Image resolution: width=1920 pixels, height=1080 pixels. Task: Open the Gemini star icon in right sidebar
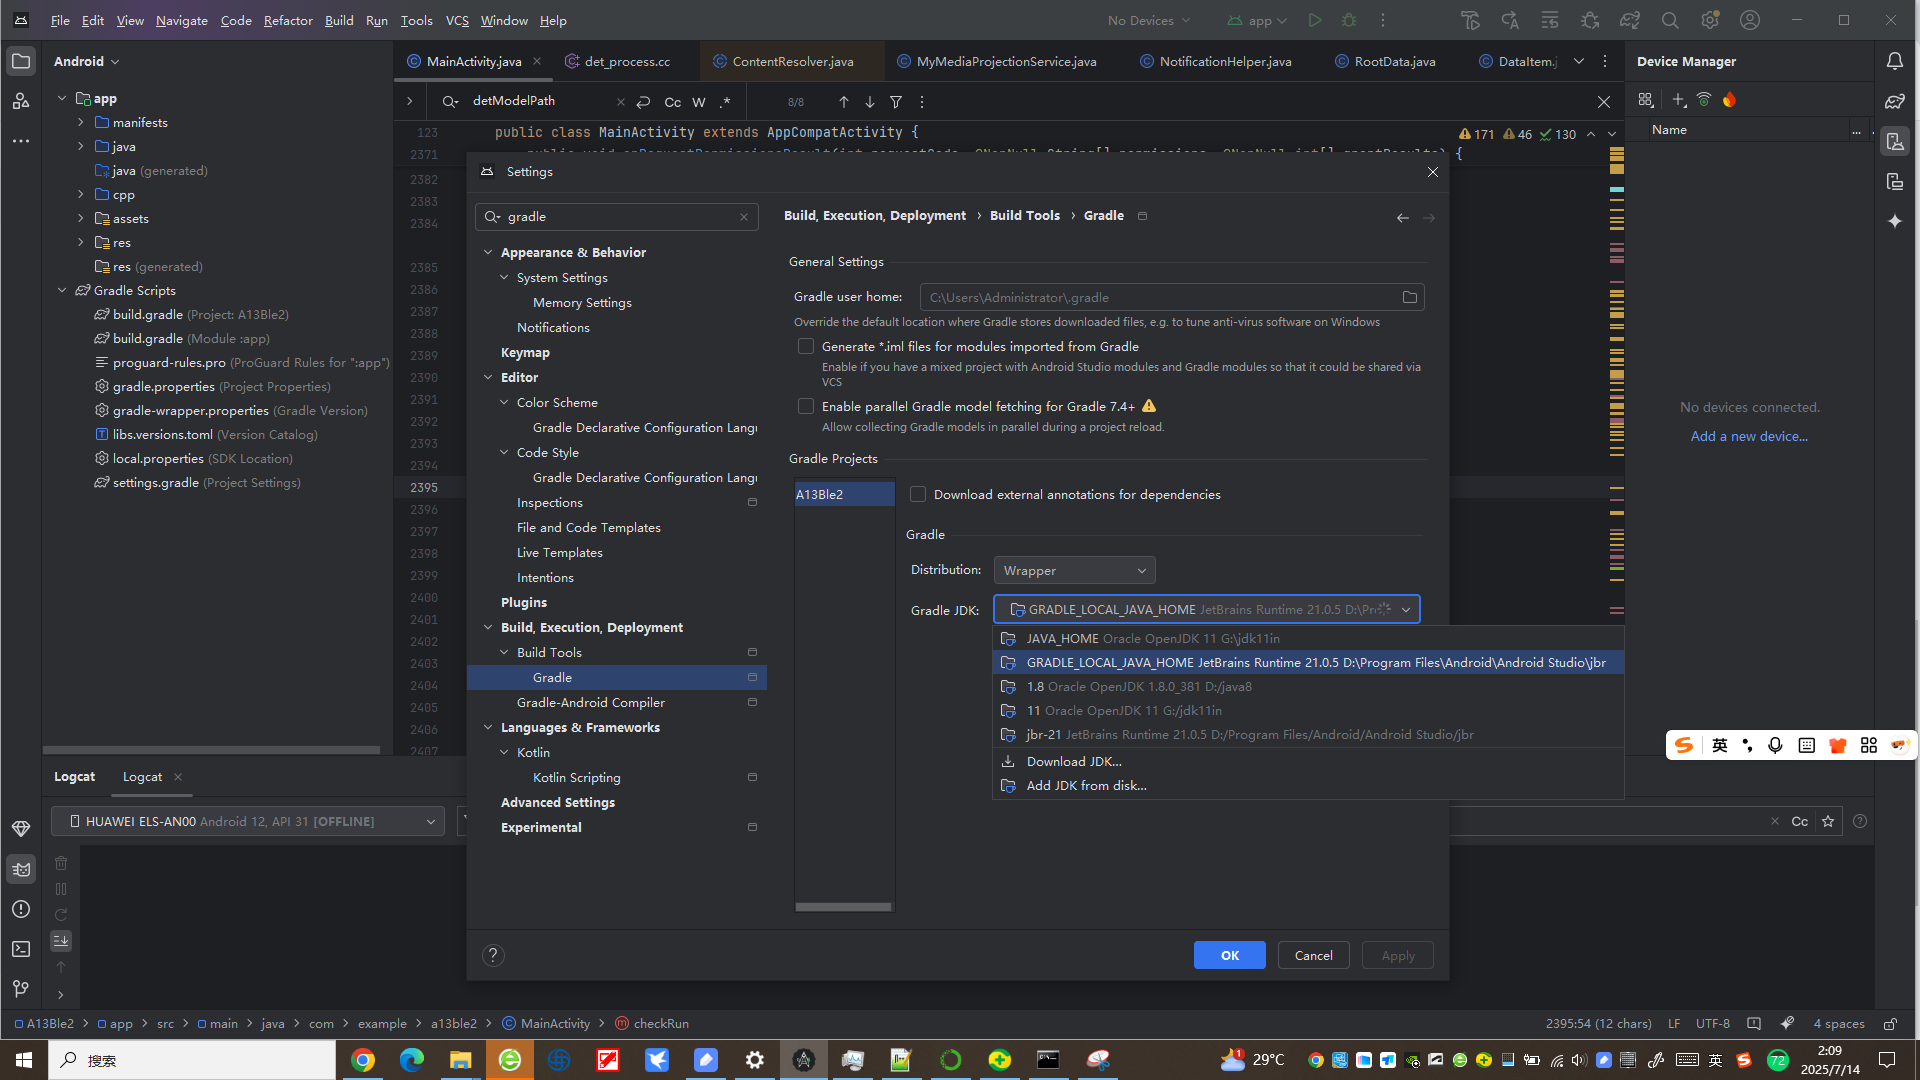coord(1895,221)
